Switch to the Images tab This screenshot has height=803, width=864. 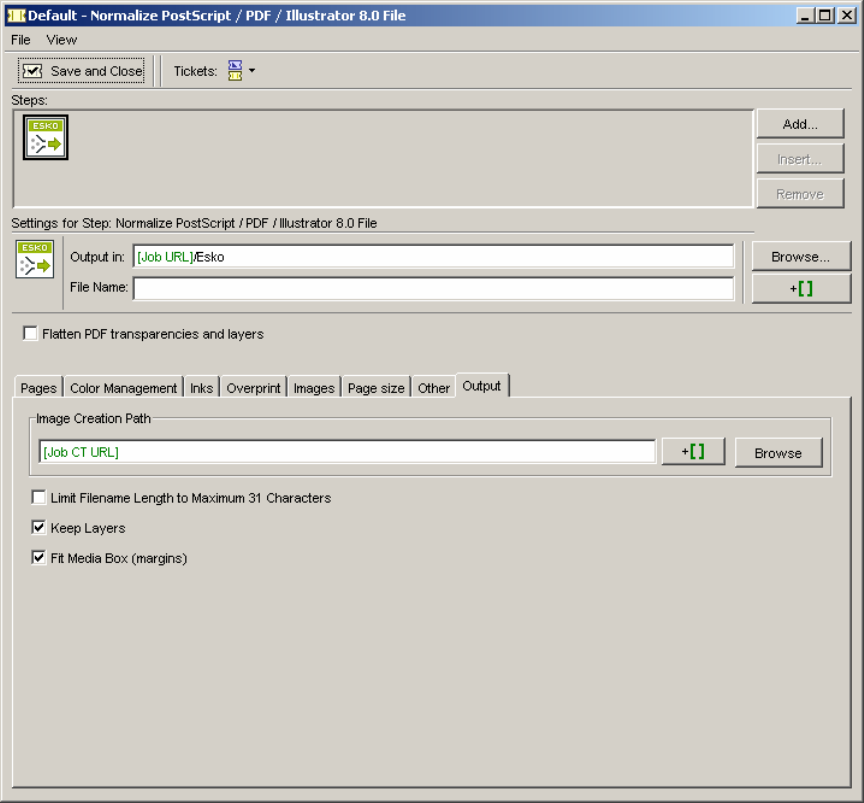tap(314, 388)
